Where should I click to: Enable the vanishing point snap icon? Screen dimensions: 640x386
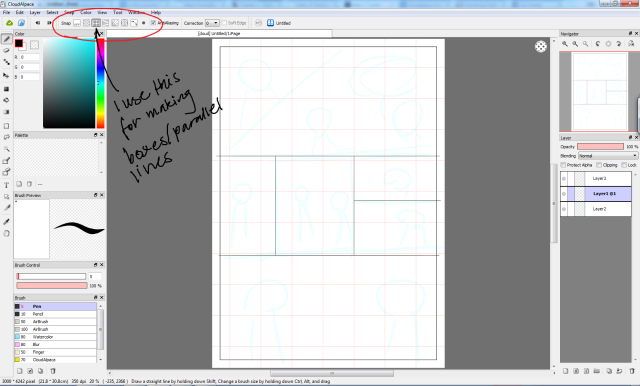click(x=105, y=23)
